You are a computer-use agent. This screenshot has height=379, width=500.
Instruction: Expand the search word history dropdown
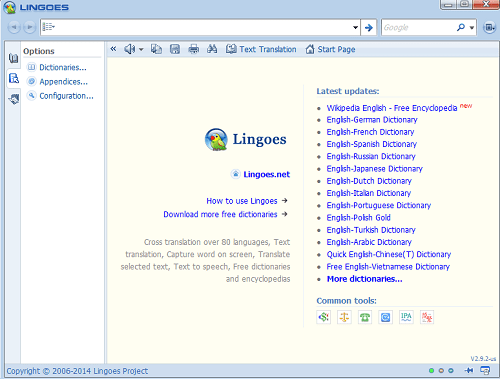pos(355,27)
